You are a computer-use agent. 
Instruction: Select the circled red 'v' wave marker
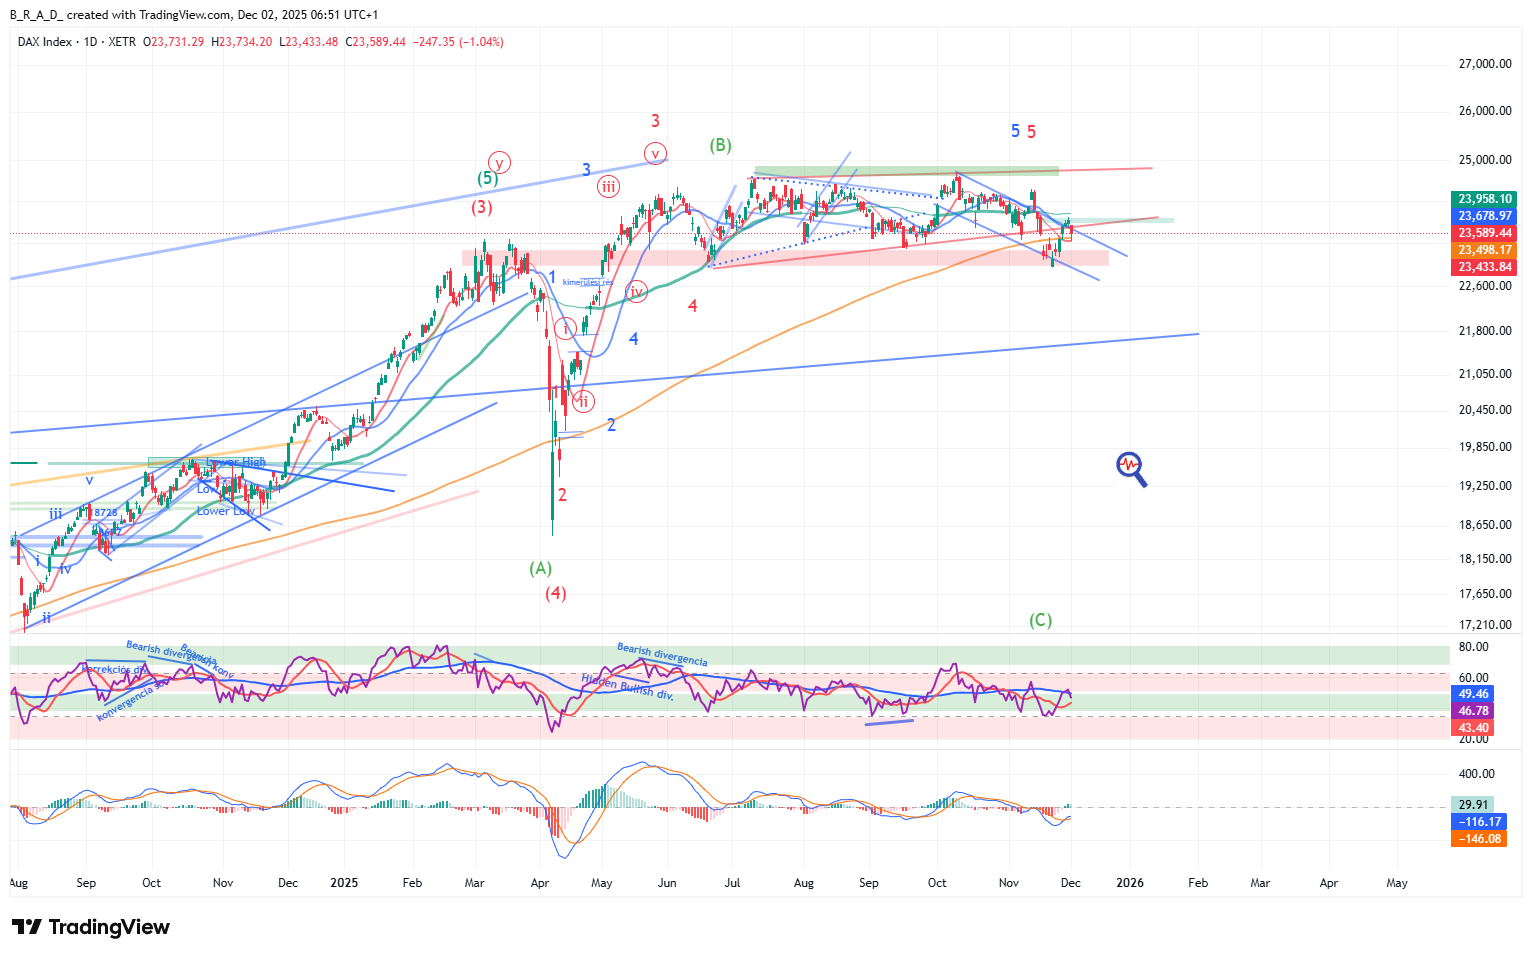[x=655, y=154]
